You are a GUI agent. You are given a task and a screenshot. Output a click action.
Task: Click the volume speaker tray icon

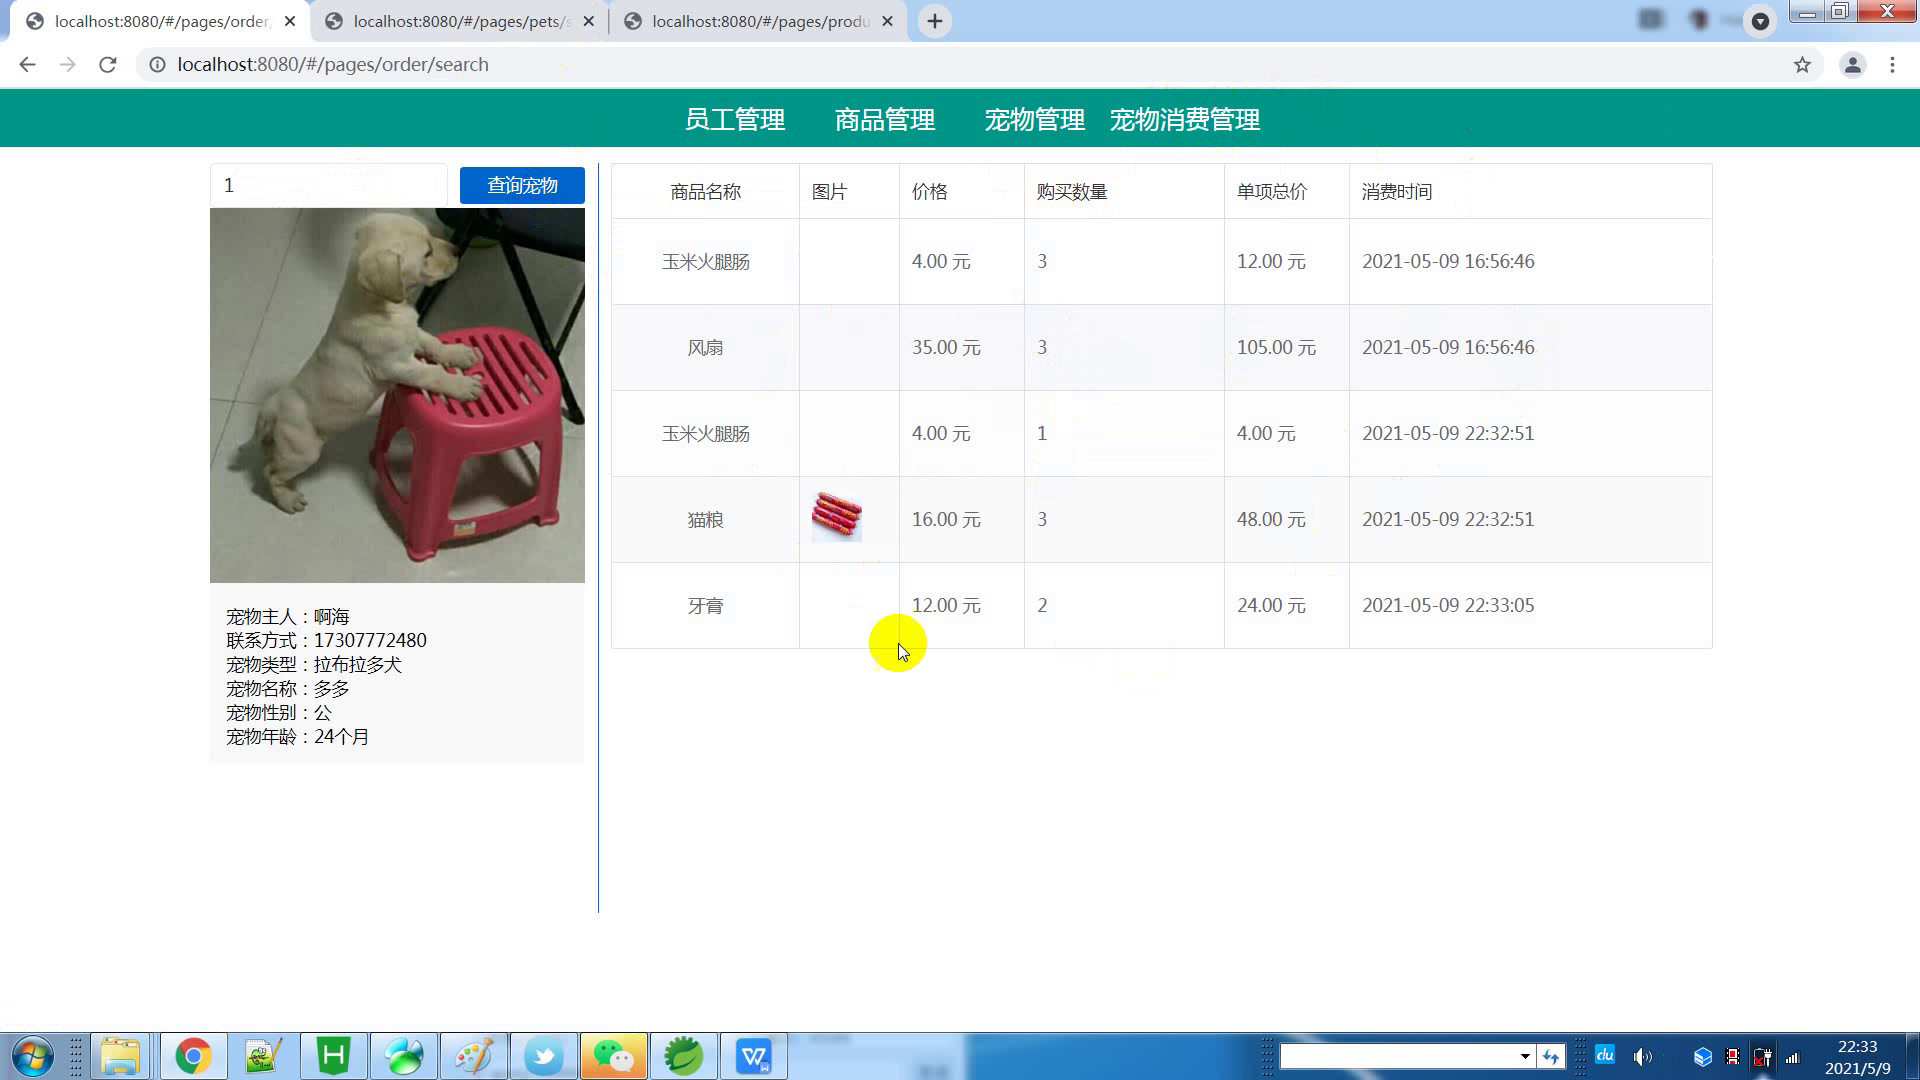coord(1642,1057)
